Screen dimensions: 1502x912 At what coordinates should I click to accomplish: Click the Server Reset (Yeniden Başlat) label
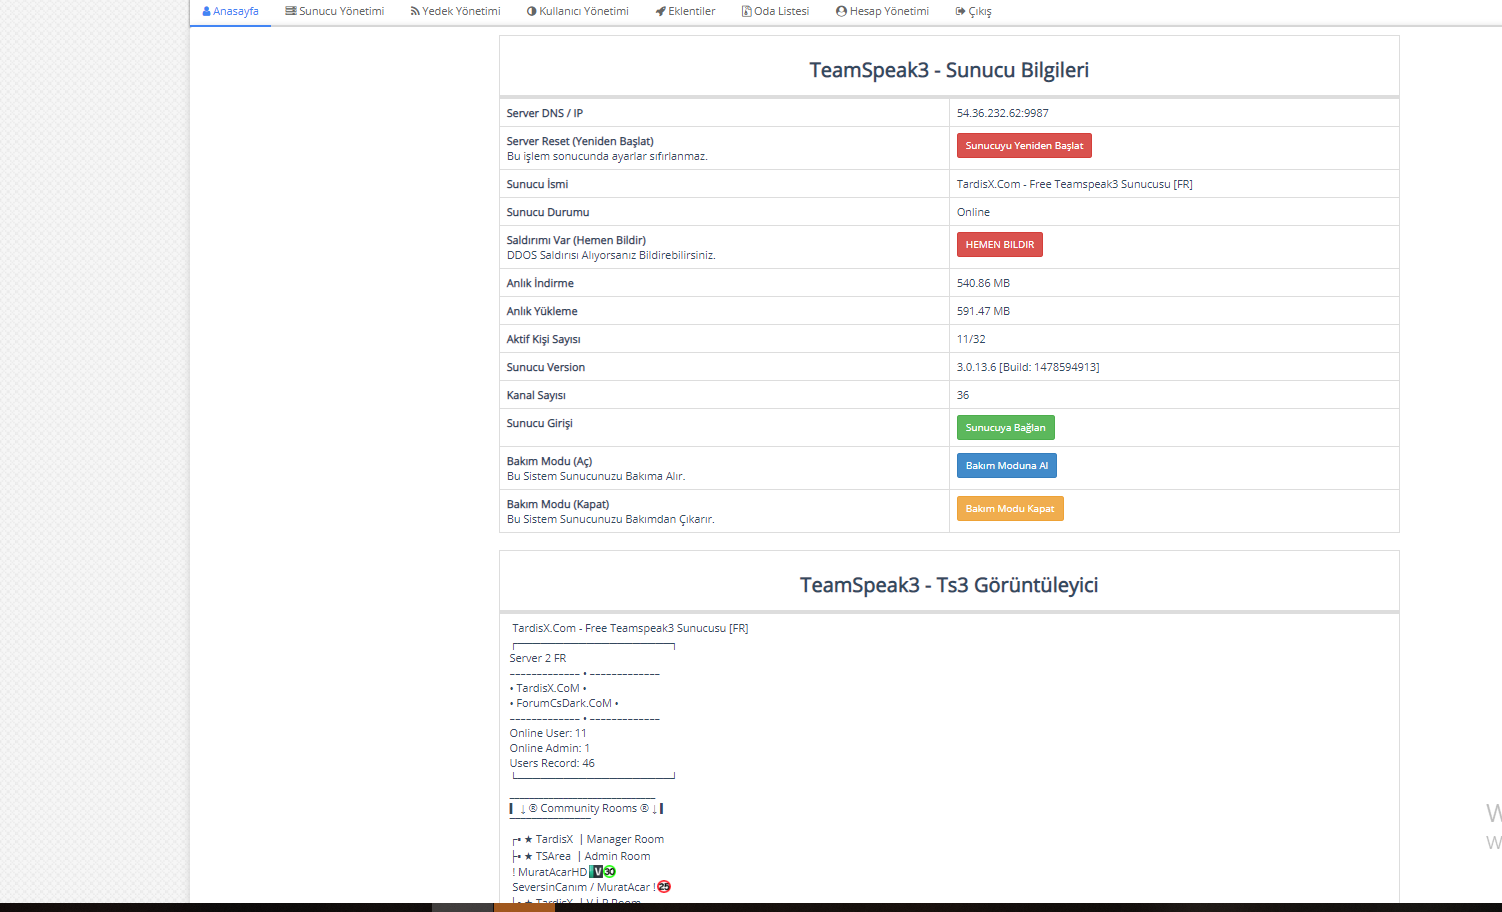coord(580,141)
